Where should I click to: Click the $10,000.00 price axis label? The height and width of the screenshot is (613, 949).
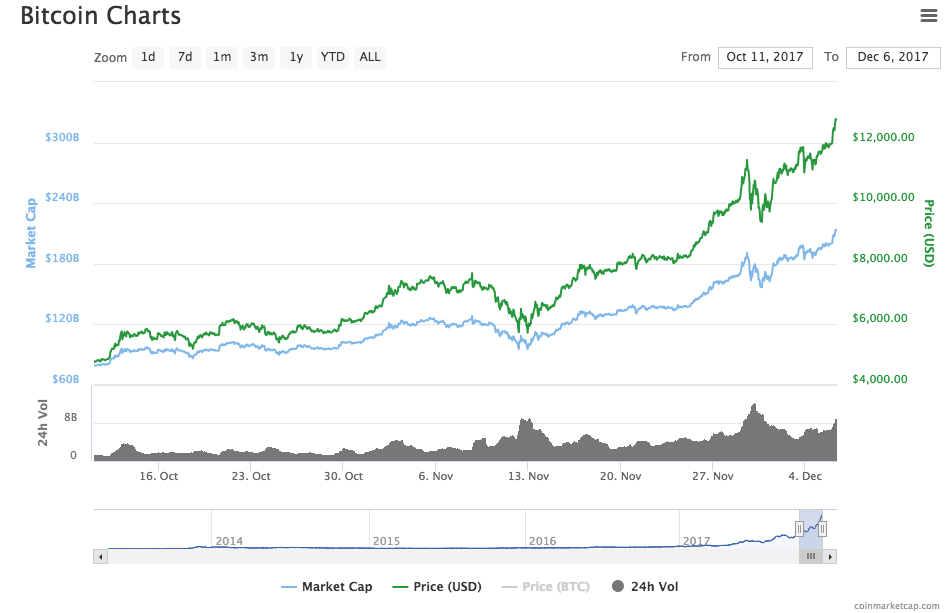[x=883, y=197]
